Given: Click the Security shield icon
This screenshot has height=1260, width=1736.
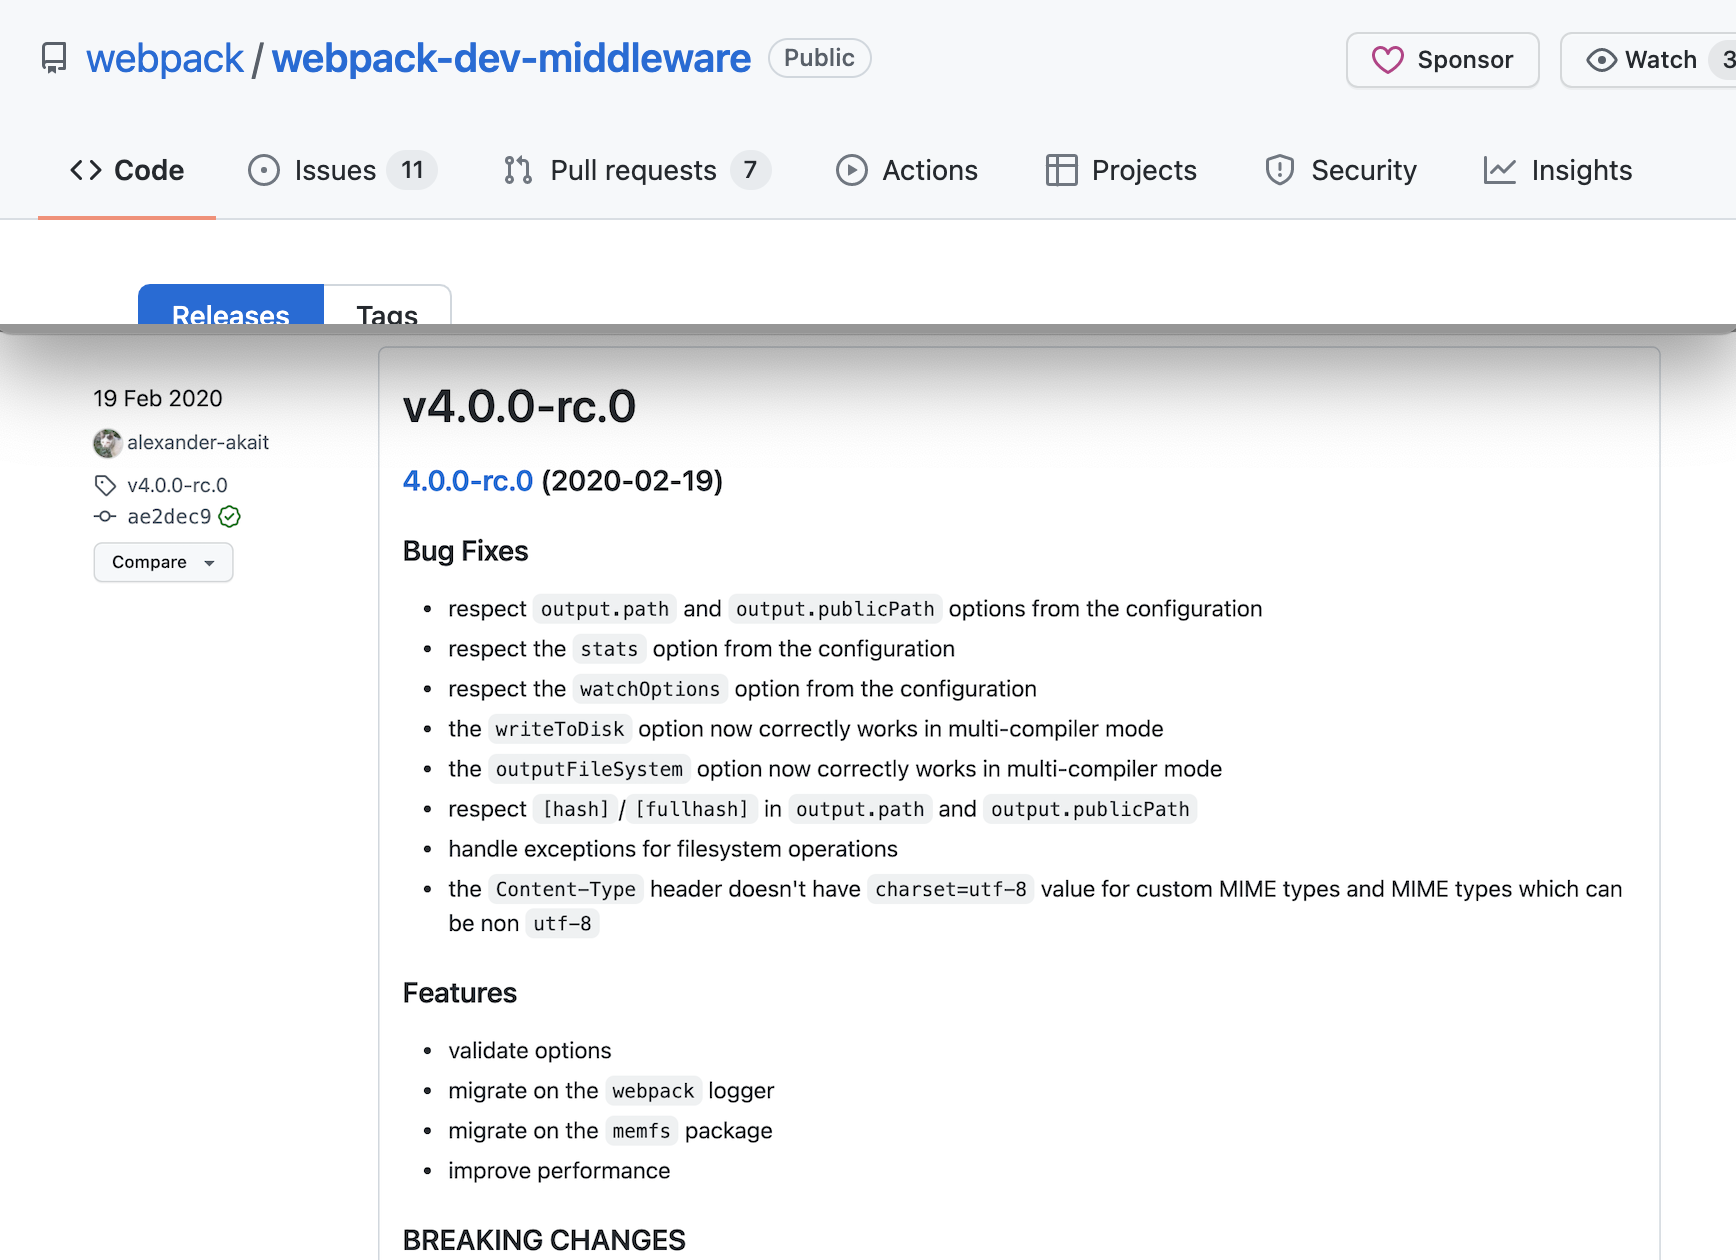Looking at the screenshot, I should pyautogui.click(x=1279, y=170).
